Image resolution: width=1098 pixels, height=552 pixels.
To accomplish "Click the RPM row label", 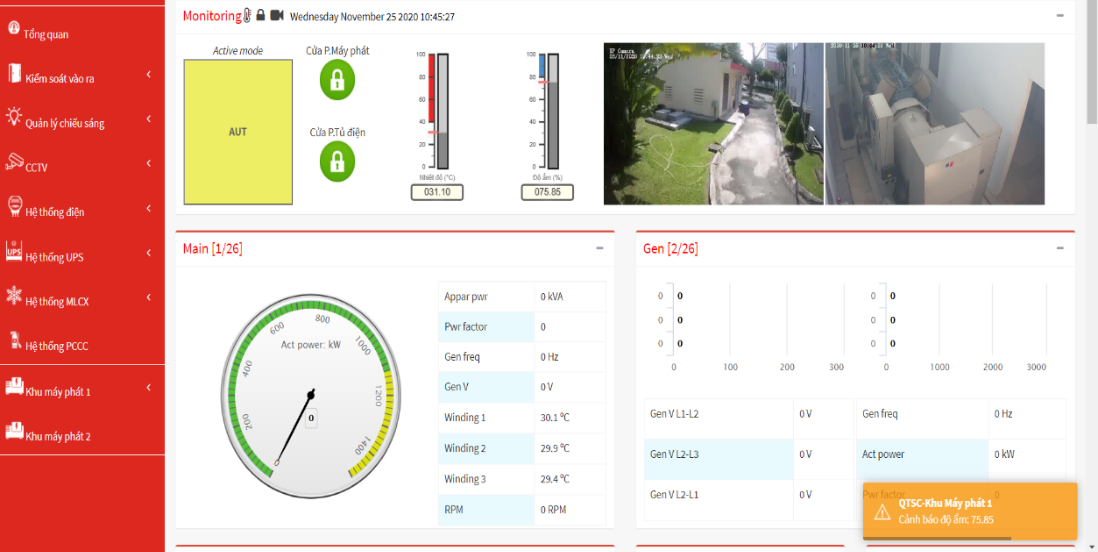I will (x=454, y=509).
